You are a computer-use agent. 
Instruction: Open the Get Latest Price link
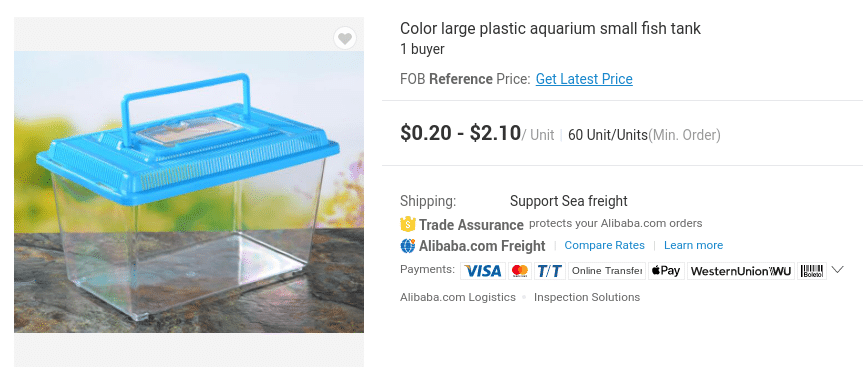click(x=584, y=79)
